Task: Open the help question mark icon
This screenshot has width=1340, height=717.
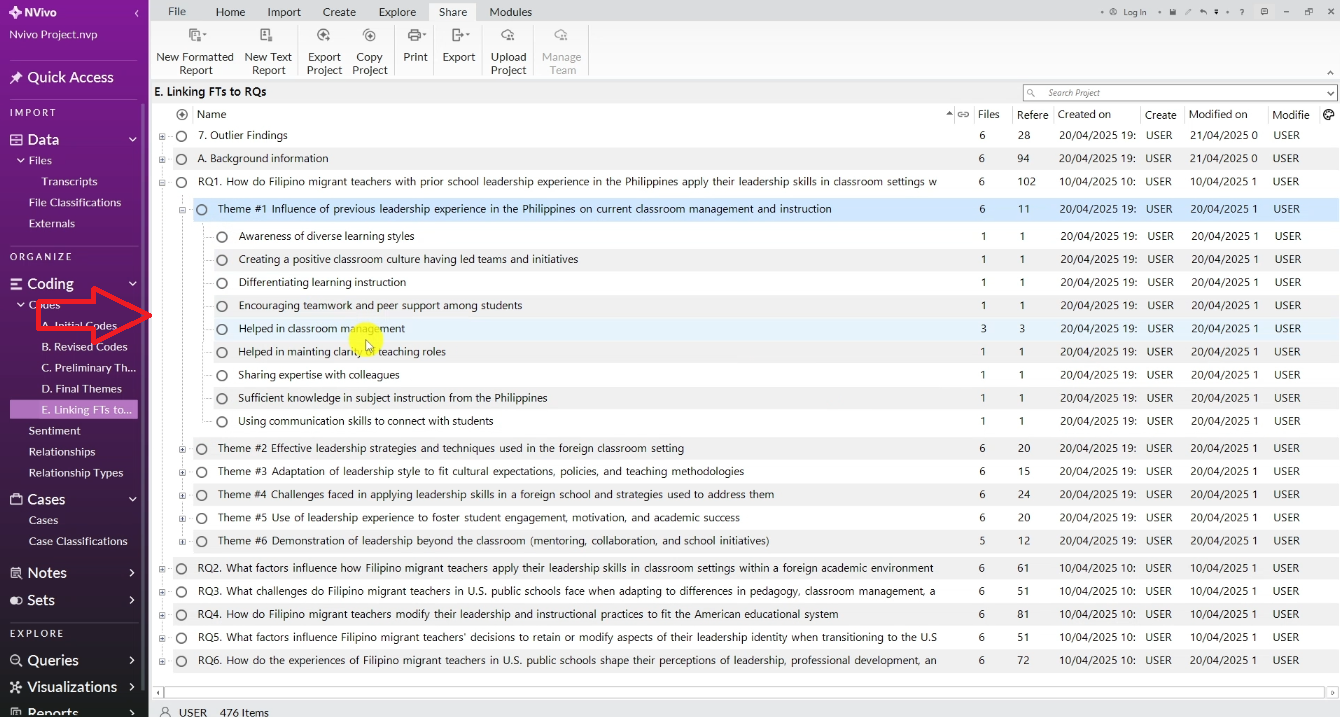Action: pyautogui.click(x=1242, y=12)
